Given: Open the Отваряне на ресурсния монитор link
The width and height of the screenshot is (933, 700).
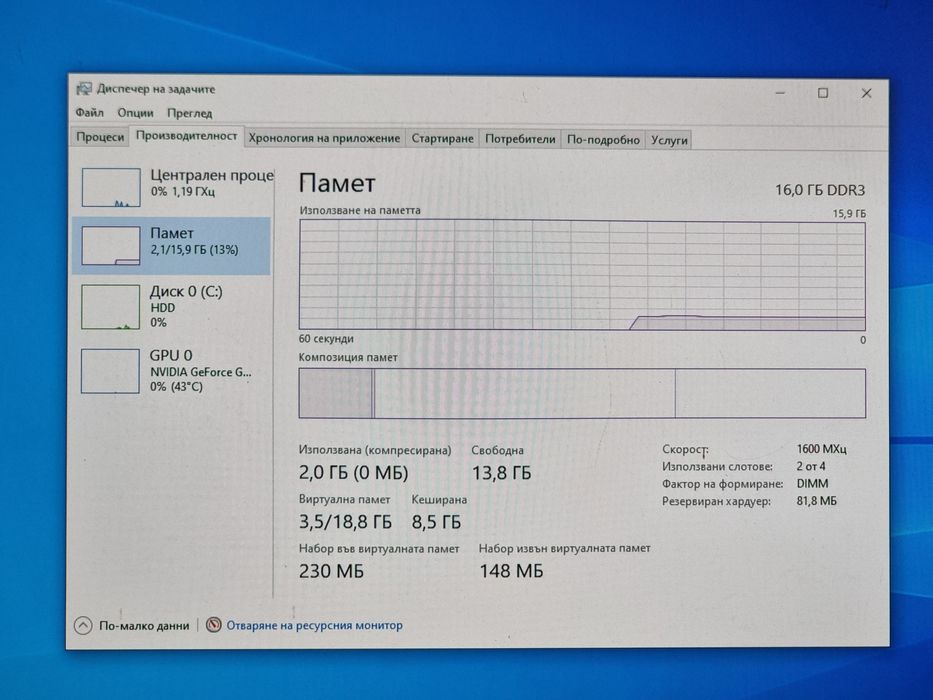Looking at the screenshot, I should [314, 626].
